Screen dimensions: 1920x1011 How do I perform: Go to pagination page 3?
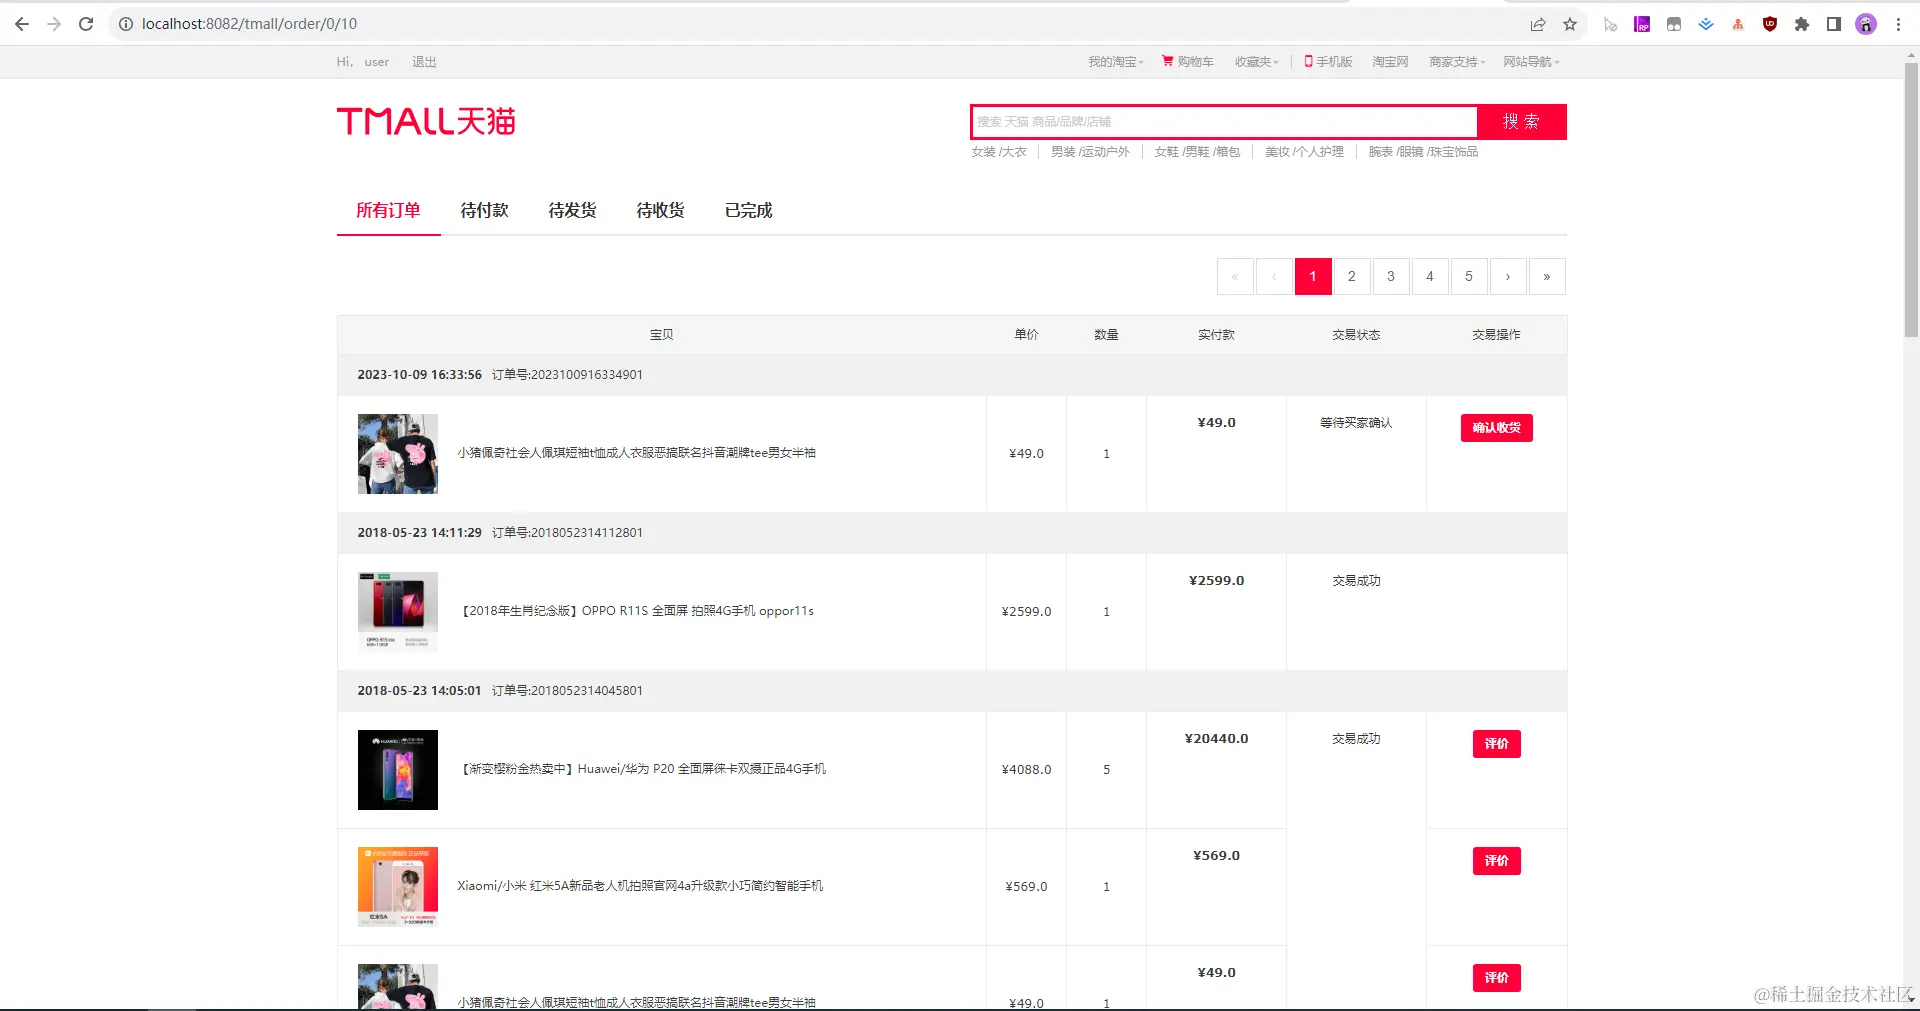tap(1391, 277)
